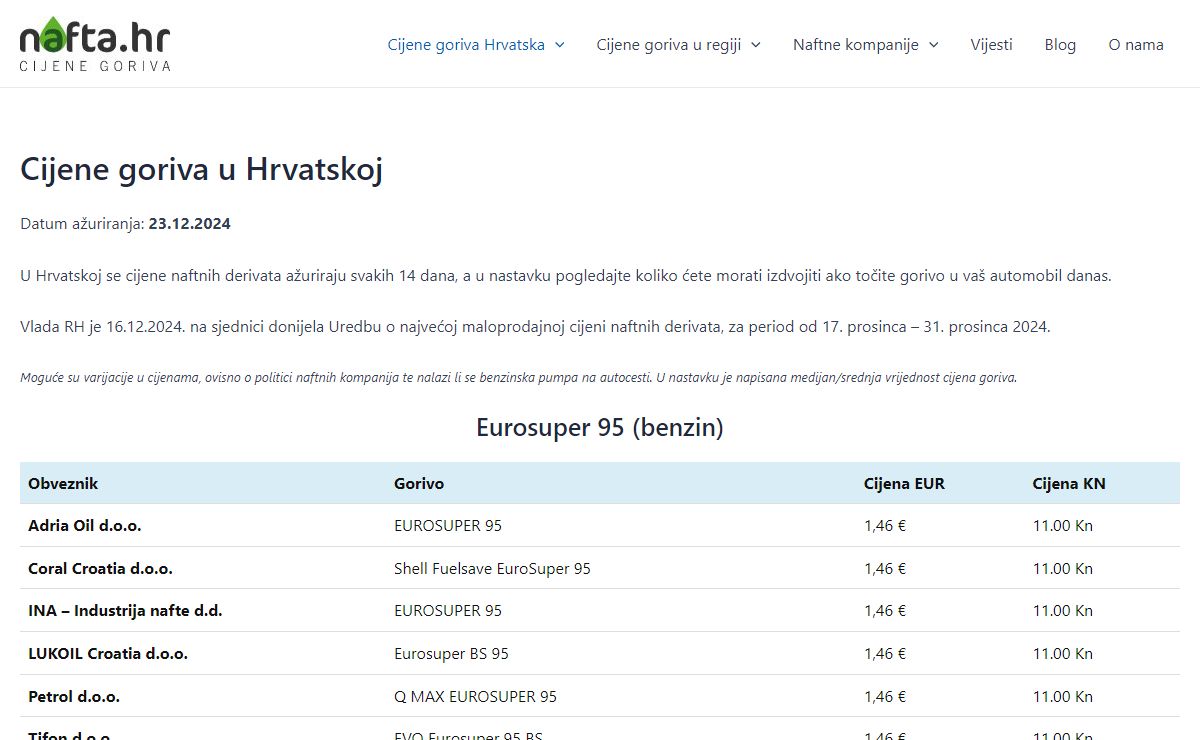Viewport: 1200px width, 740px height.
Task: Click the Cijena EUR column header
Action: tap(904, 484)
